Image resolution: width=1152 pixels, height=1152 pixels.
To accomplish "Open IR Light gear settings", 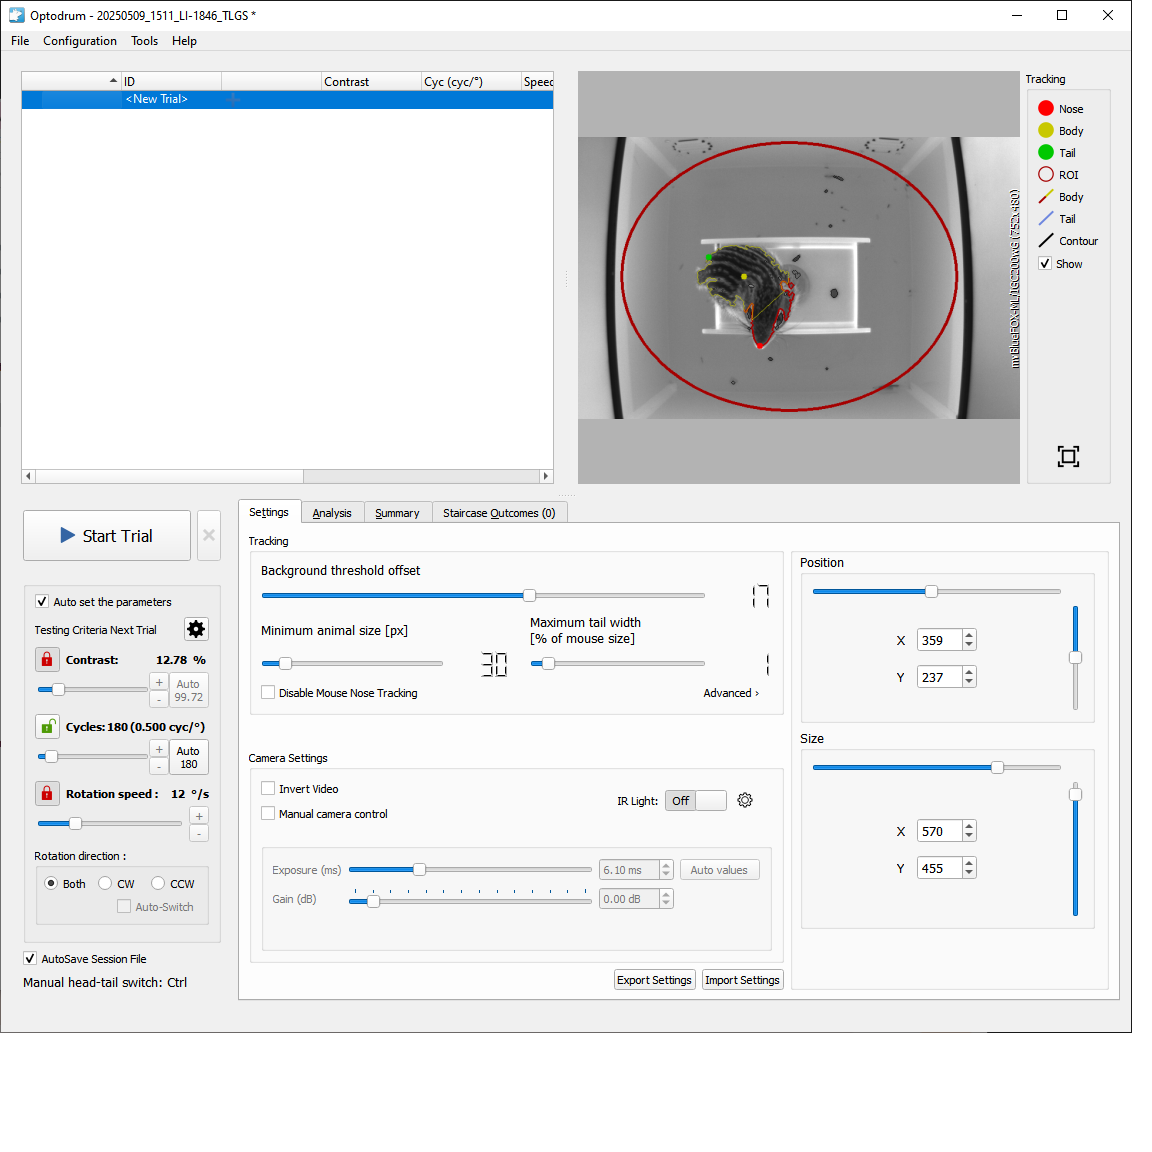I will point(745,800).
